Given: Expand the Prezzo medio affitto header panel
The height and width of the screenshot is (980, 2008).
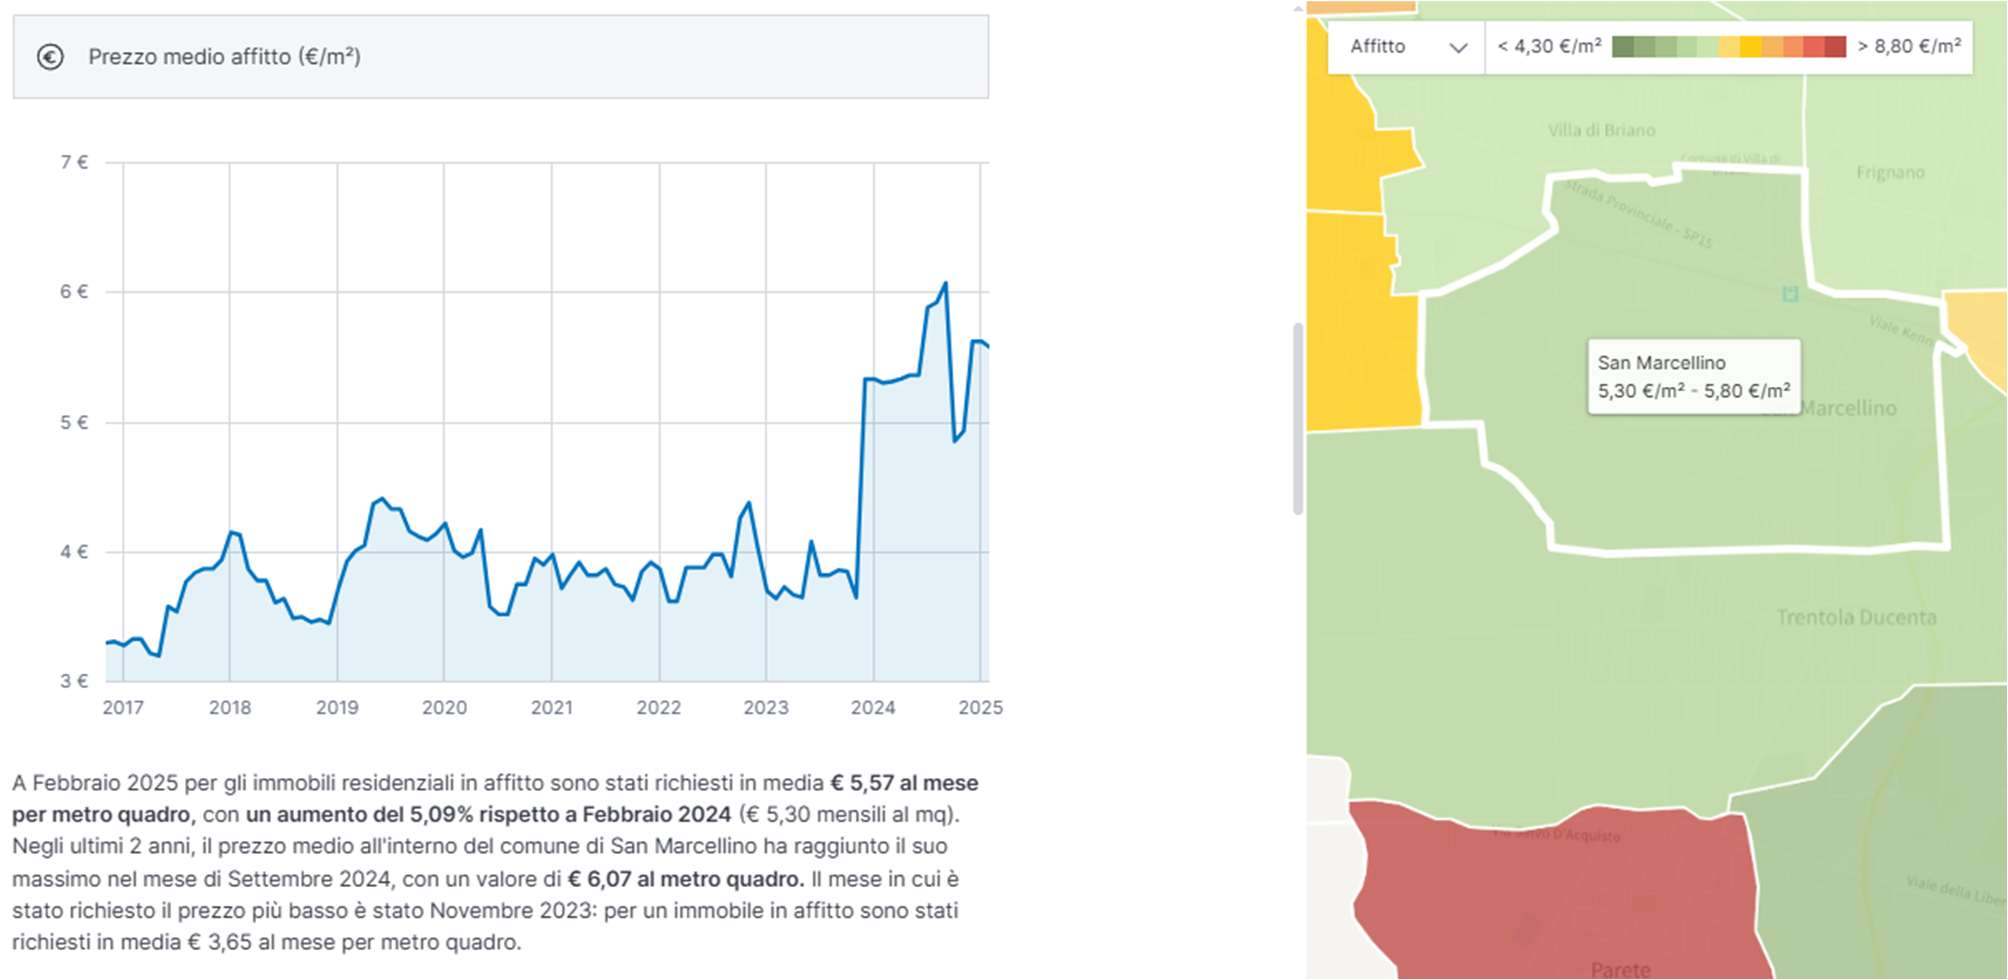Looking at the screenshot, I should 500,57.
